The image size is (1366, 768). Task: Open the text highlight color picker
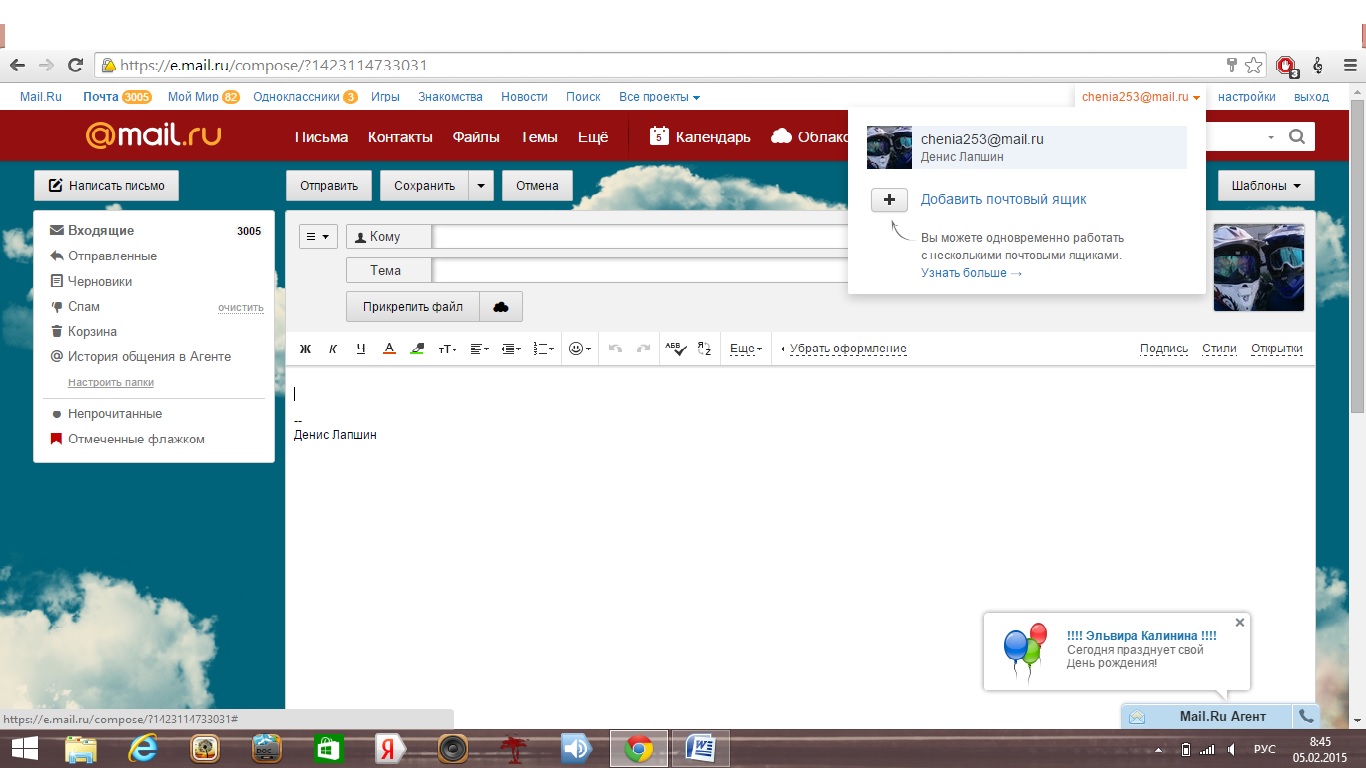tap(417, 349)
